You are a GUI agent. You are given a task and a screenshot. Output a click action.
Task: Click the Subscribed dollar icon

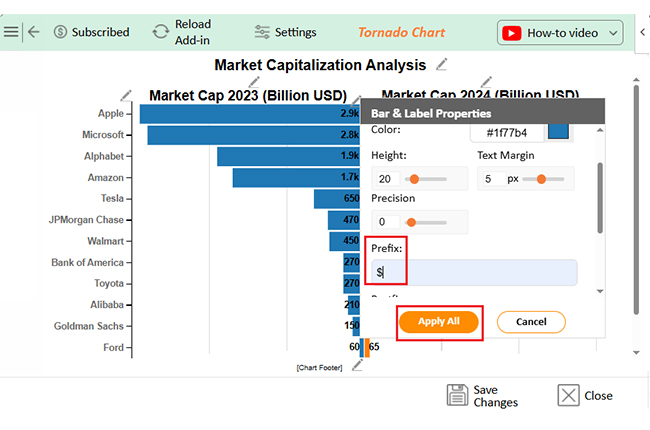(61, 32)
